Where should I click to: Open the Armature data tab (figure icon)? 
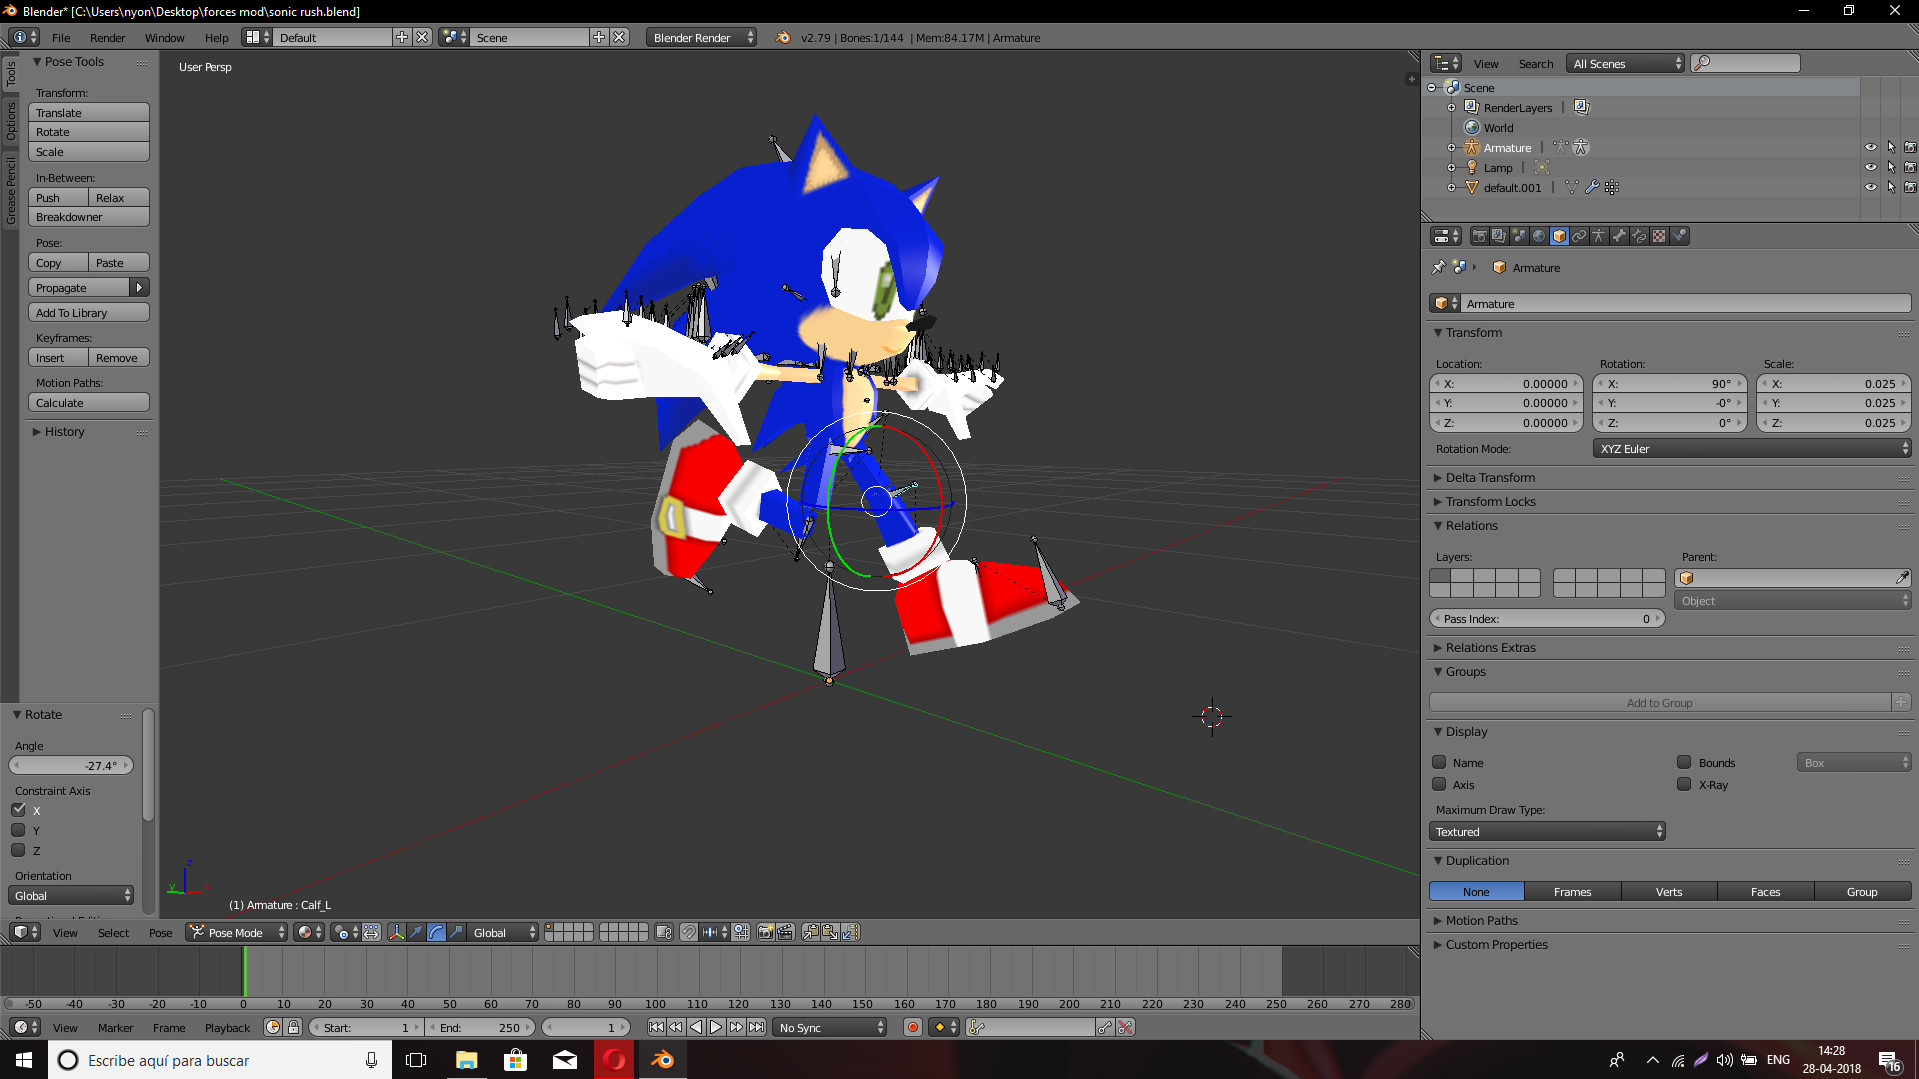[1599, 236]
